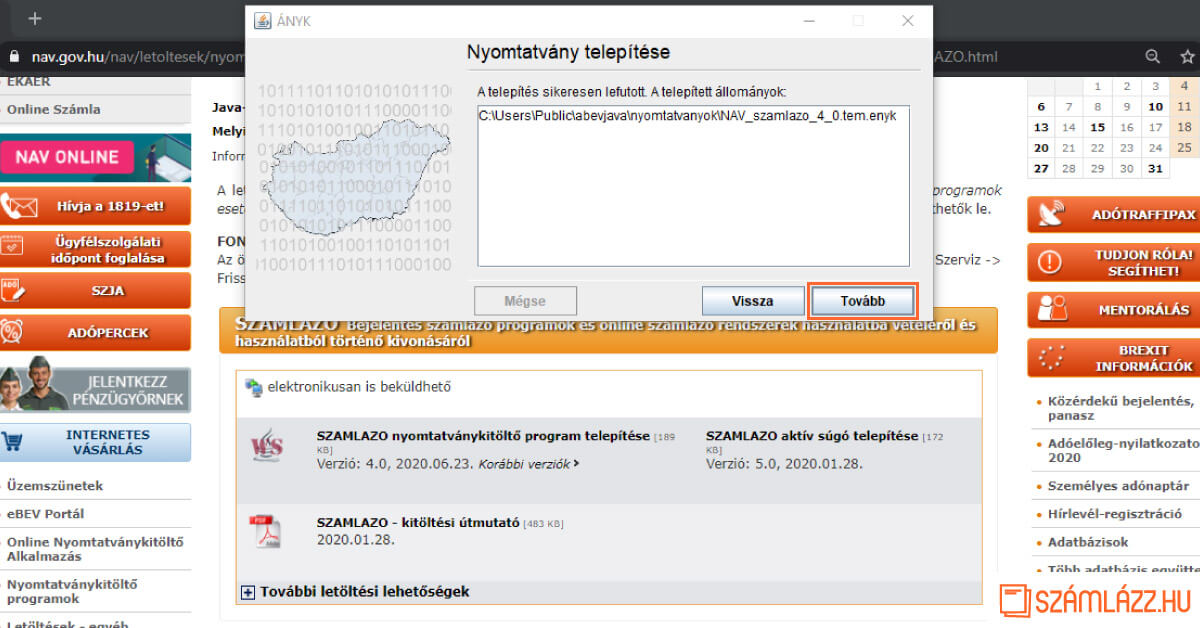1200x628 pixels.
Task: Click the SZAMLAZO installer program icon
Action: 267,448
